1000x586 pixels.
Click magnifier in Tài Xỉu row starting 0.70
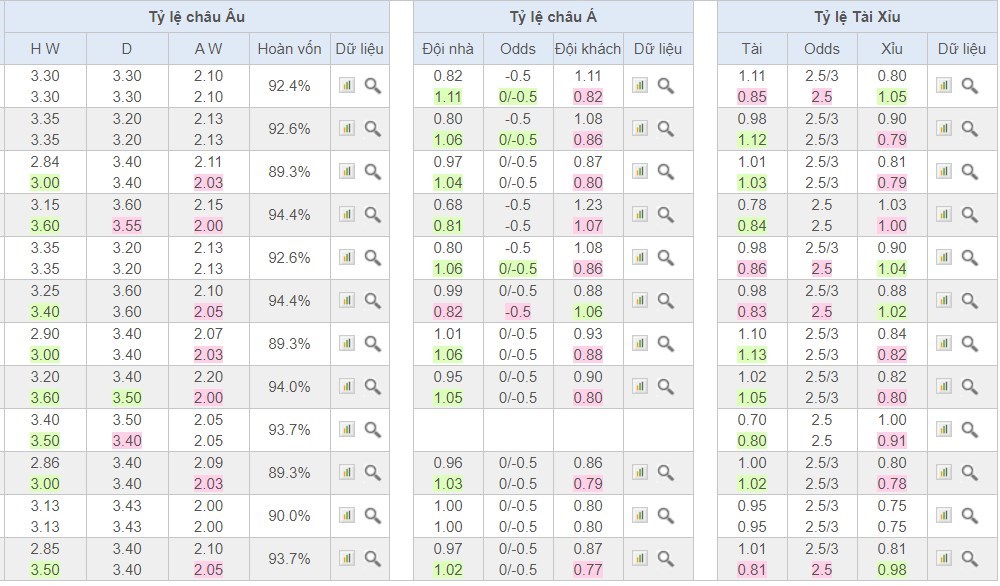click(969, 430)
